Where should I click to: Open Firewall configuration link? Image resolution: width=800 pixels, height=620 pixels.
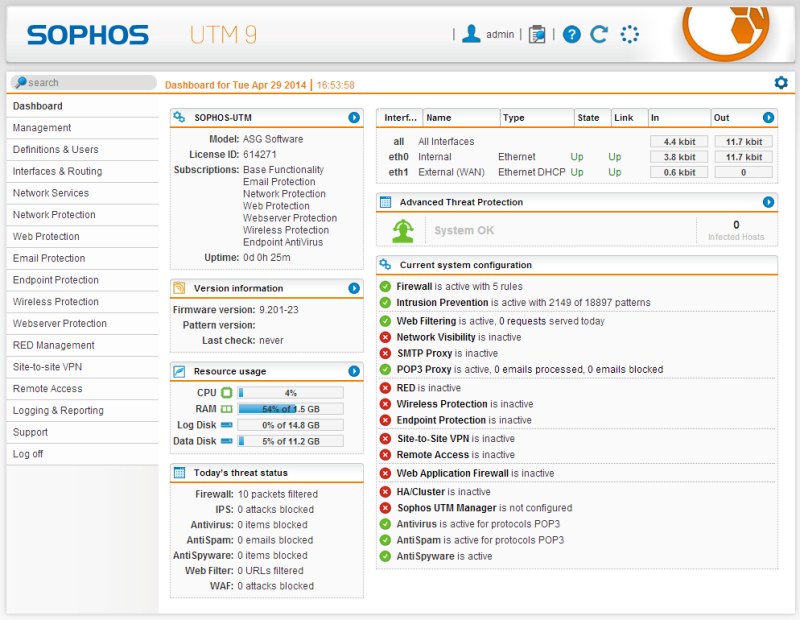[414, 286]
